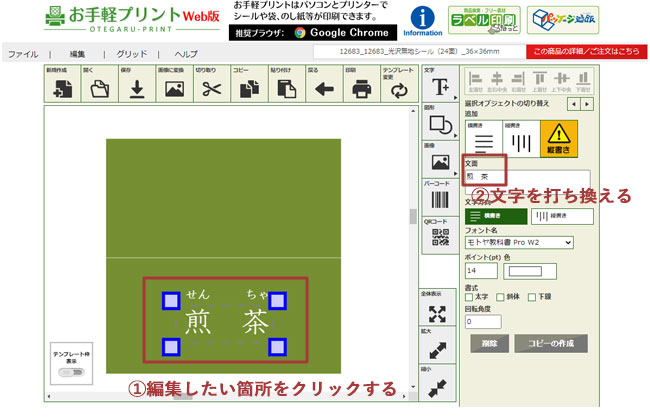Check the 斜体 italic checkbox
Image resolution: width=650 pixels, height=418 pixels.
click(x=502, y=297)
